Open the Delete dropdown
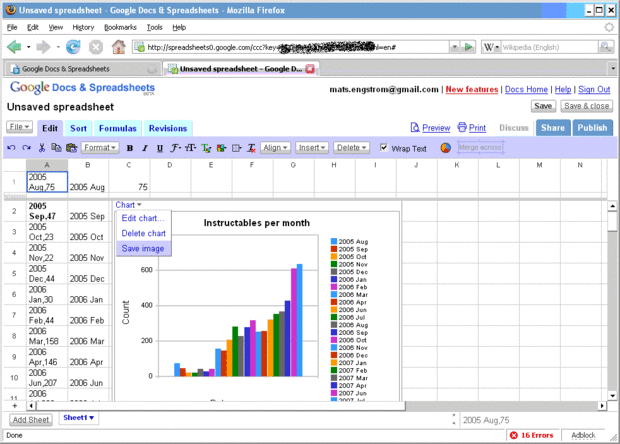The image size is (620, 444). (x=351, y=147)
